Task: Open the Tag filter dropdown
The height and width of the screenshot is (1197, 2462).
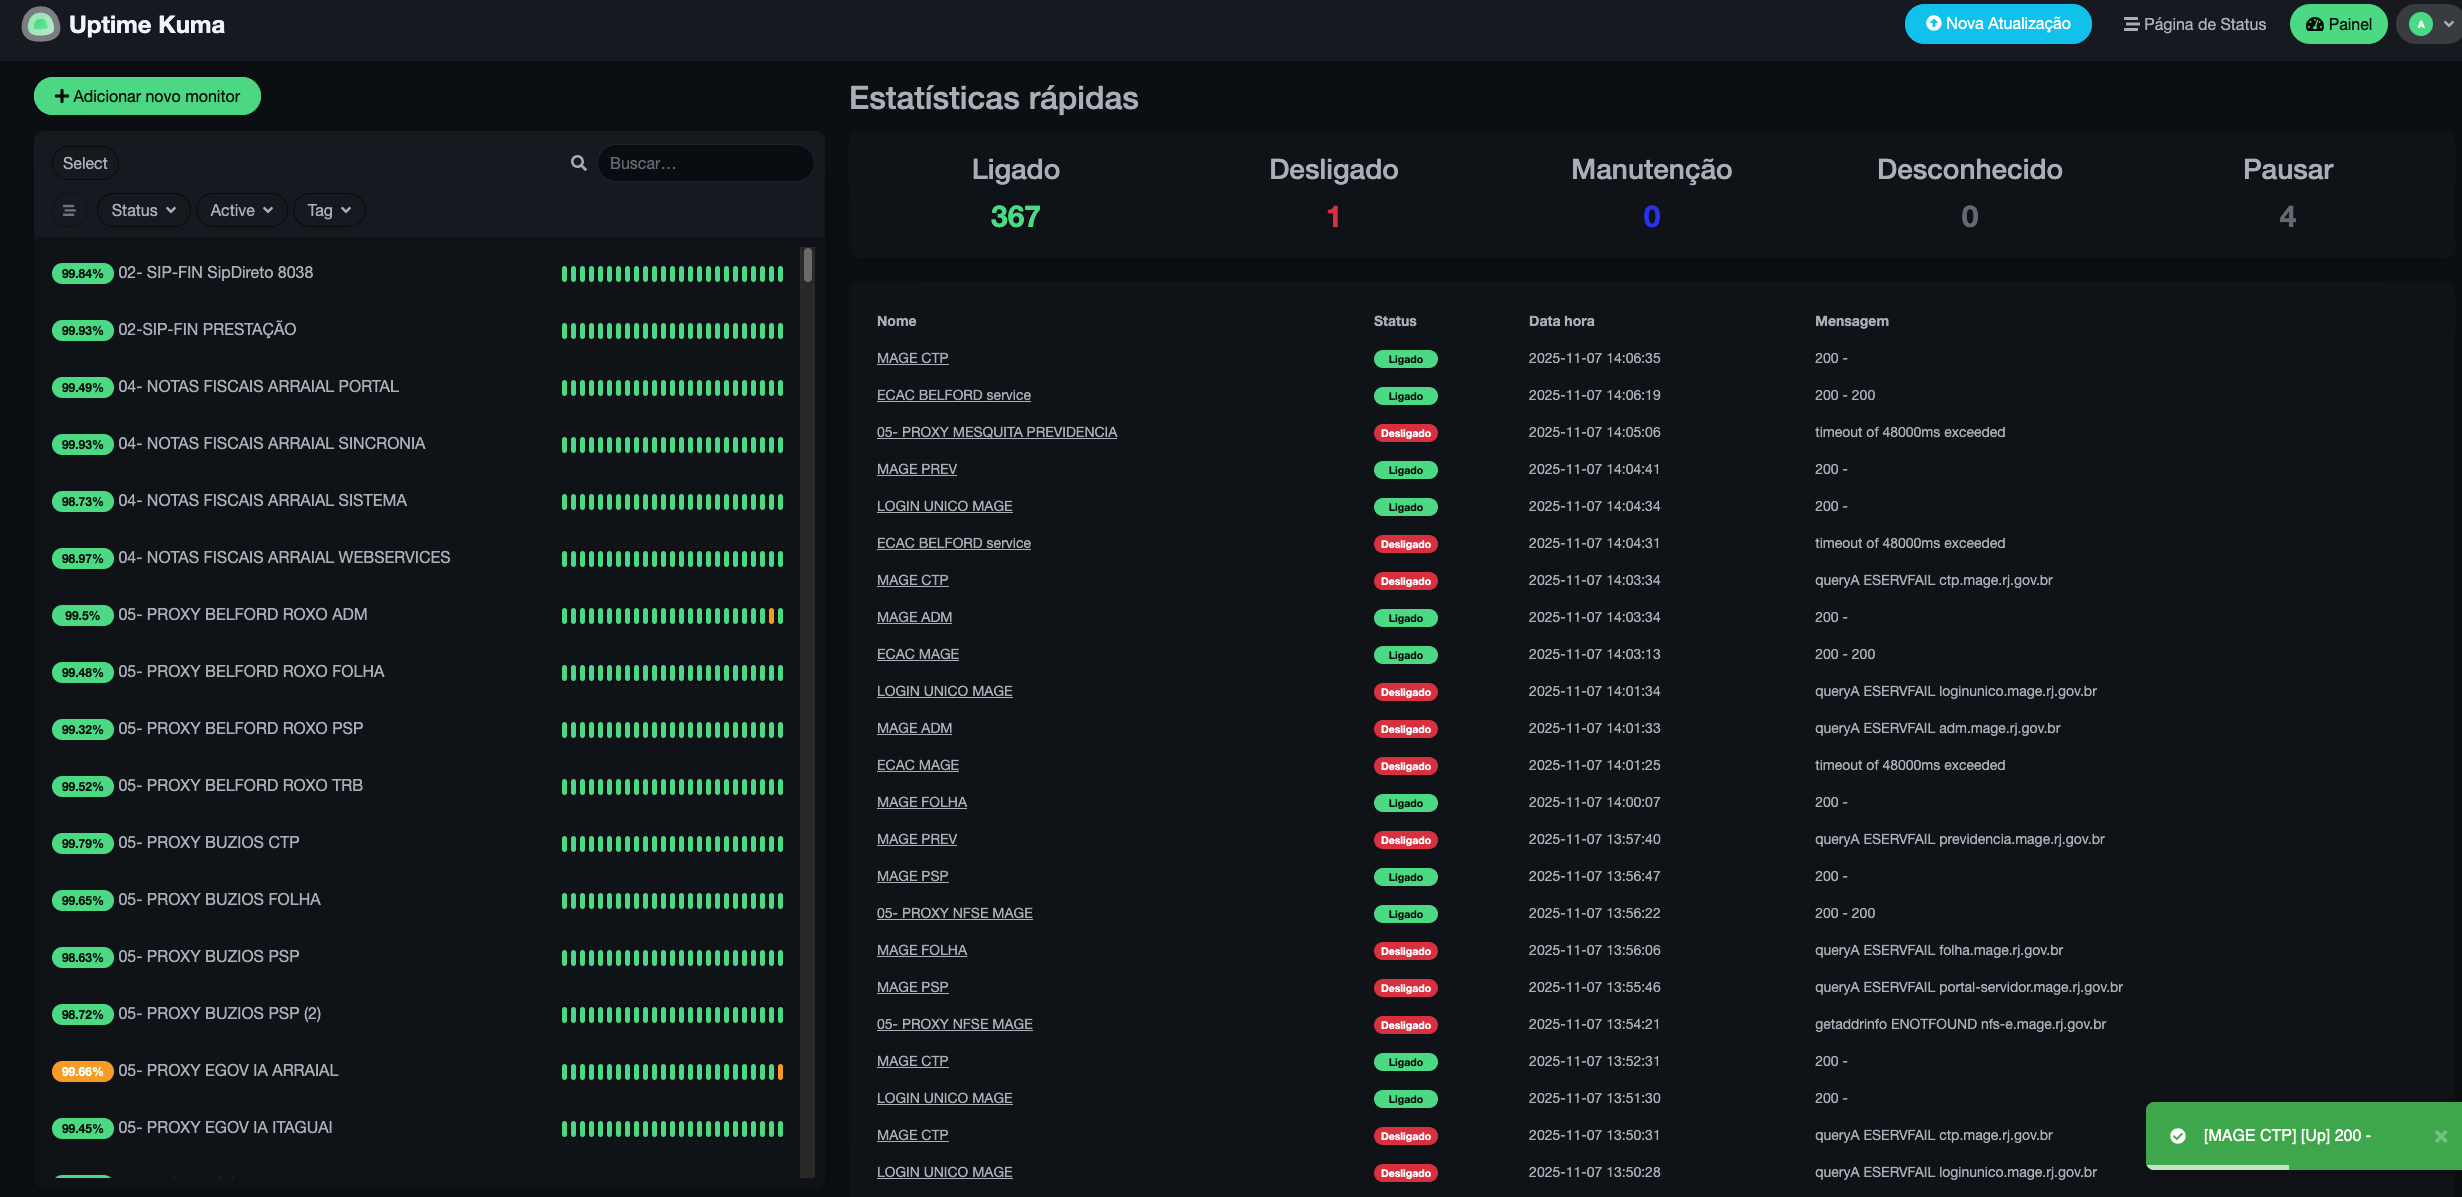Action: [329, 210]
